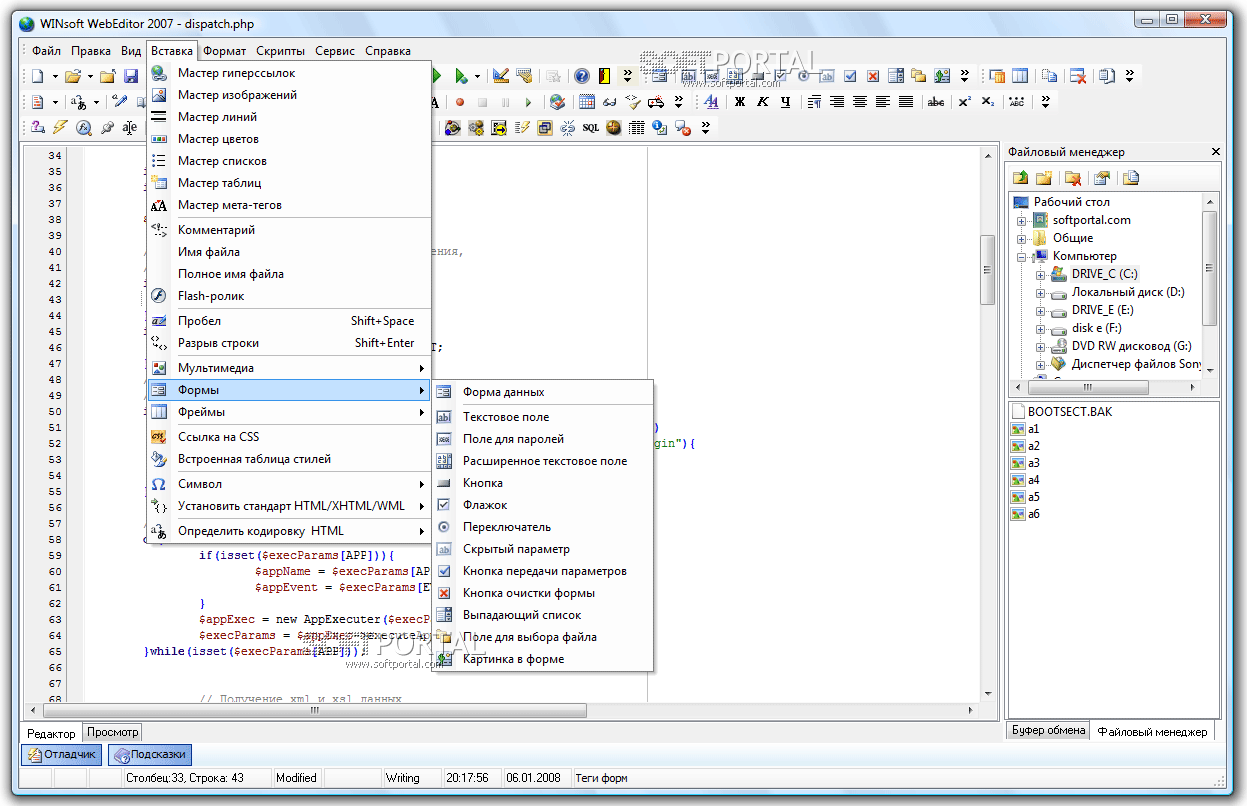Go up a folder in the file manager
1247x806 pixels.
click(1021, 178)
